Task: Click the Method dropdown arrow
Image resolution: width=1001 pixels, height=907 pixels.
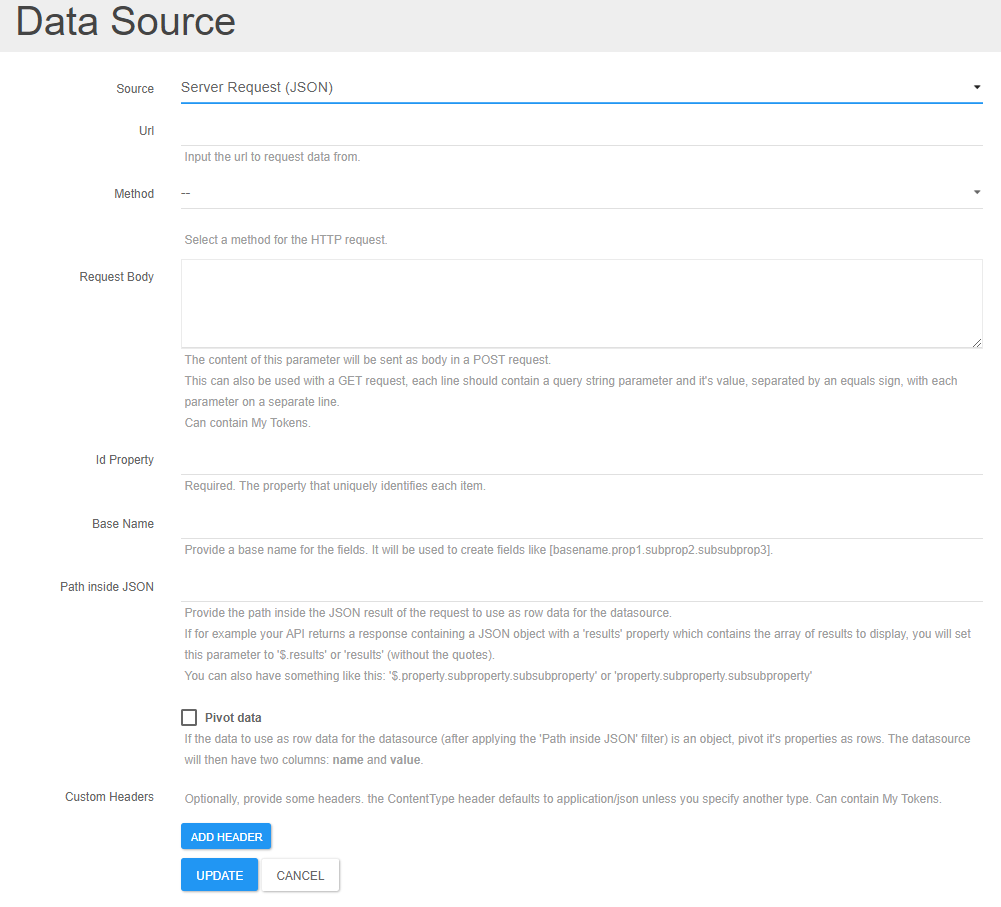Action: point(977,192)
